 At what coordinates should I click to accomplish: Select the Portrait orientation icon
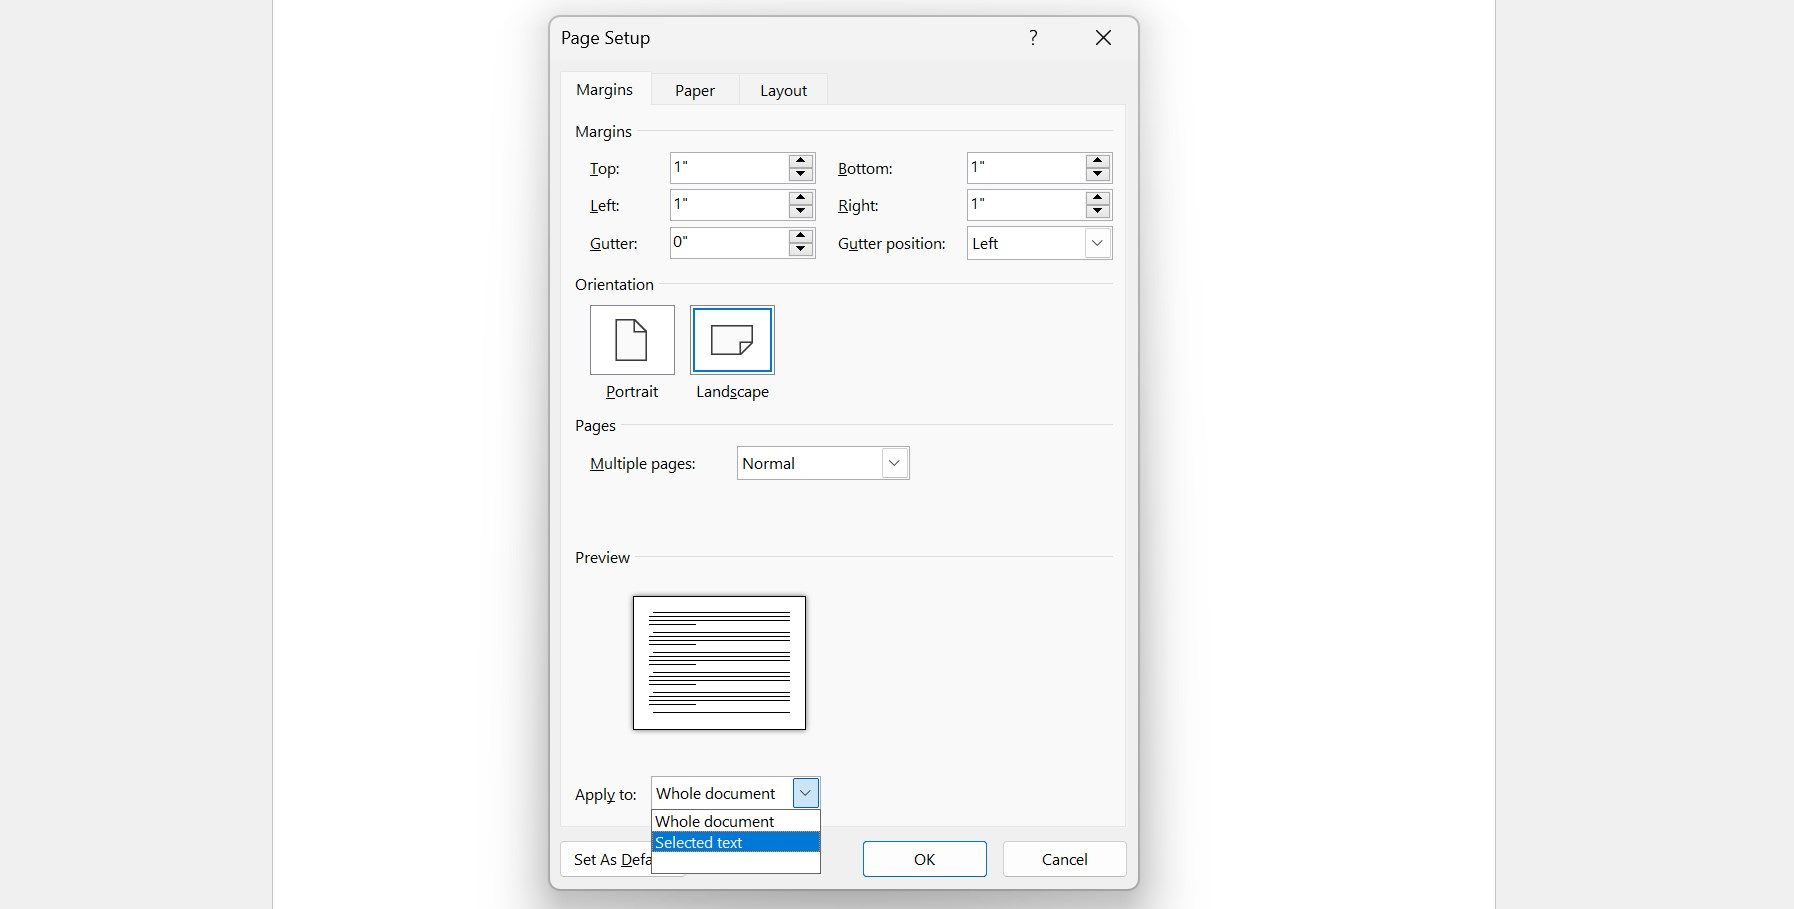tap(631, 340)
